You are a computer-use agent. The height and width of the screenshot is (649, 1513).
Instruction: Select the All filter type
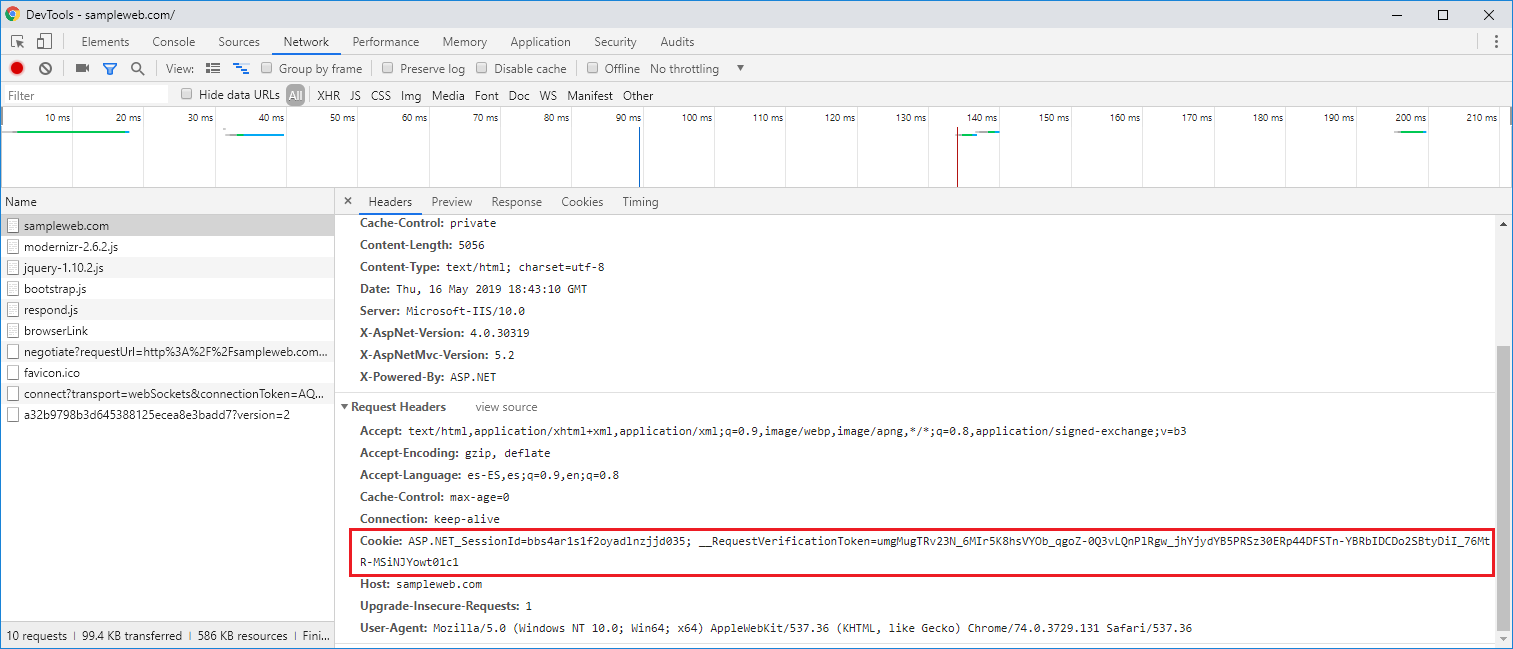295,96
